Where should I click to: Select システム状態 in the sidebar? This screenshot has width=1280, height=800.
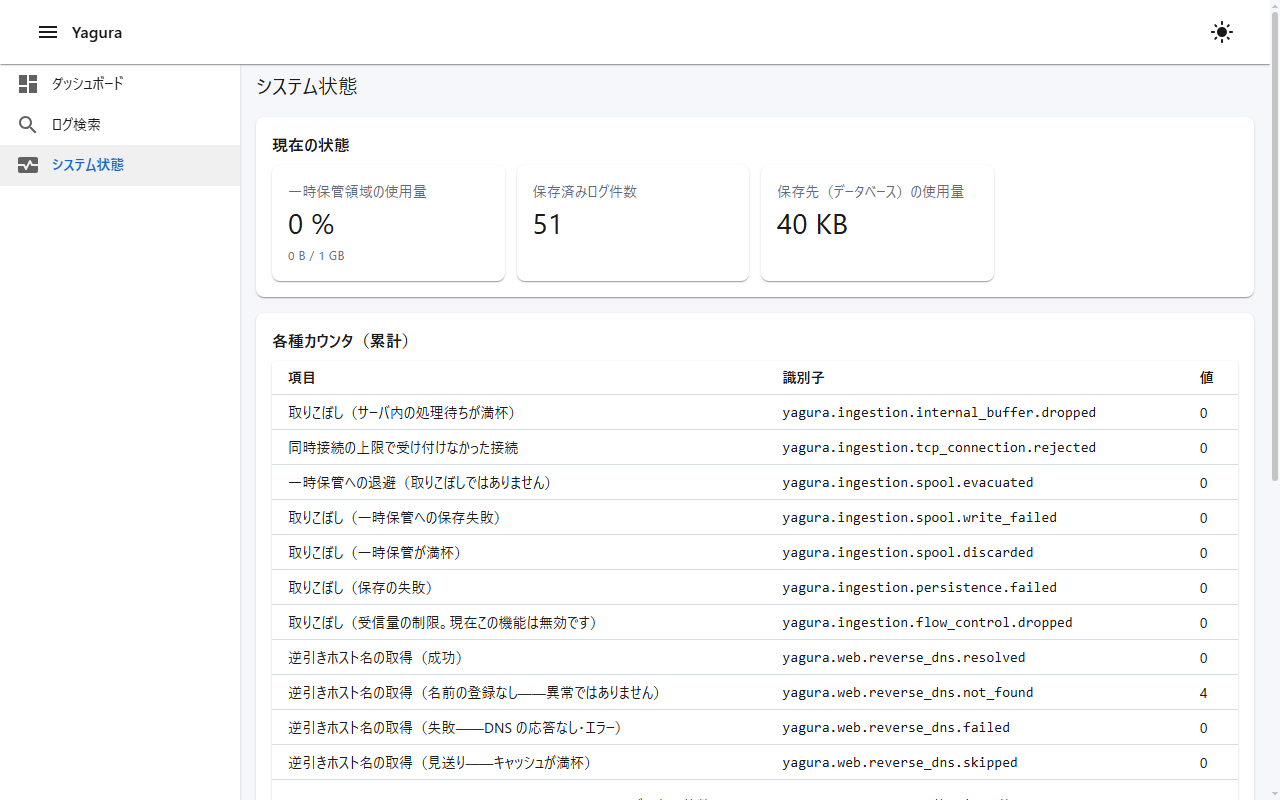coord(120,165)
